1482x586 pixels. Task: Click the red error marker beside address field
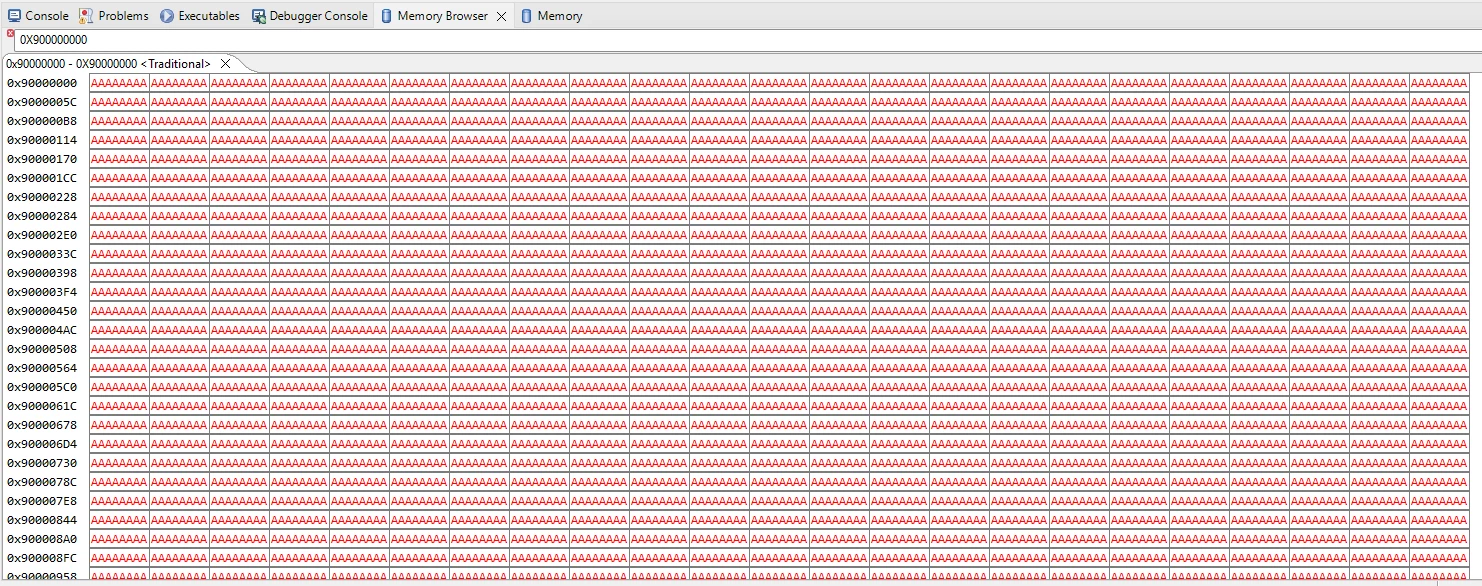click(x=10, y=34)
